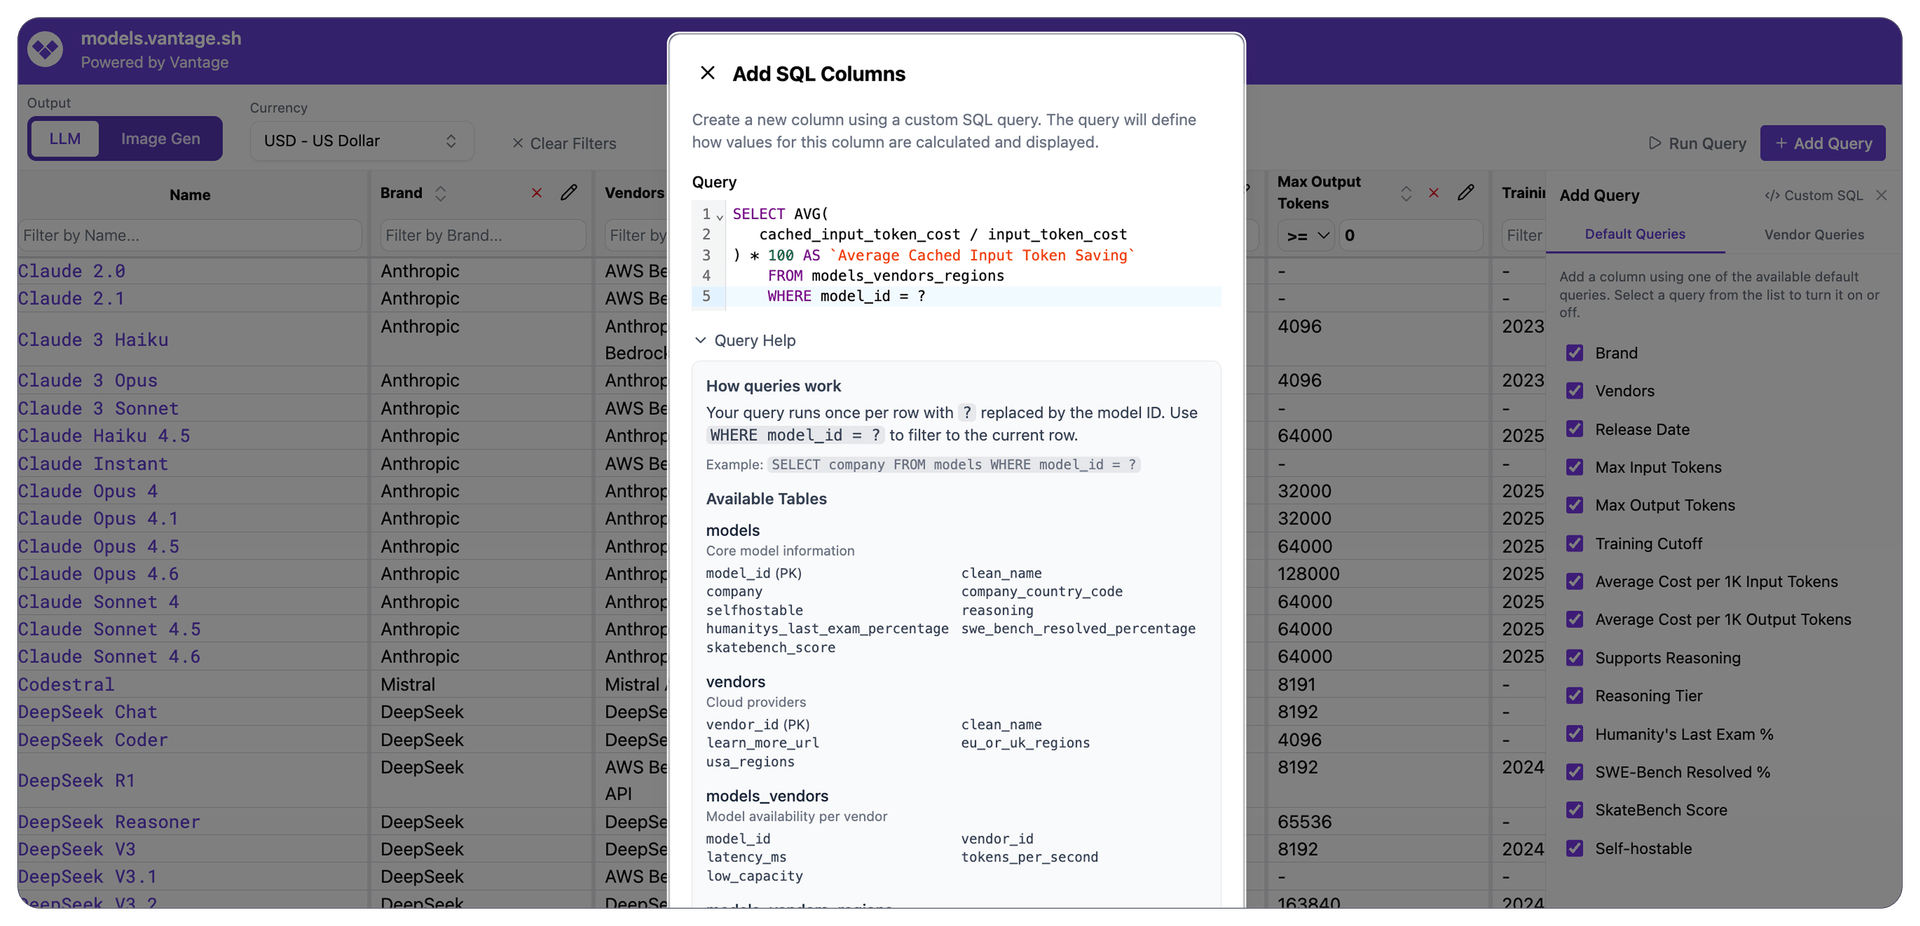Open the DeepSeek R1 model link
The image size is (1920, 926).
(x=77, y=780)
